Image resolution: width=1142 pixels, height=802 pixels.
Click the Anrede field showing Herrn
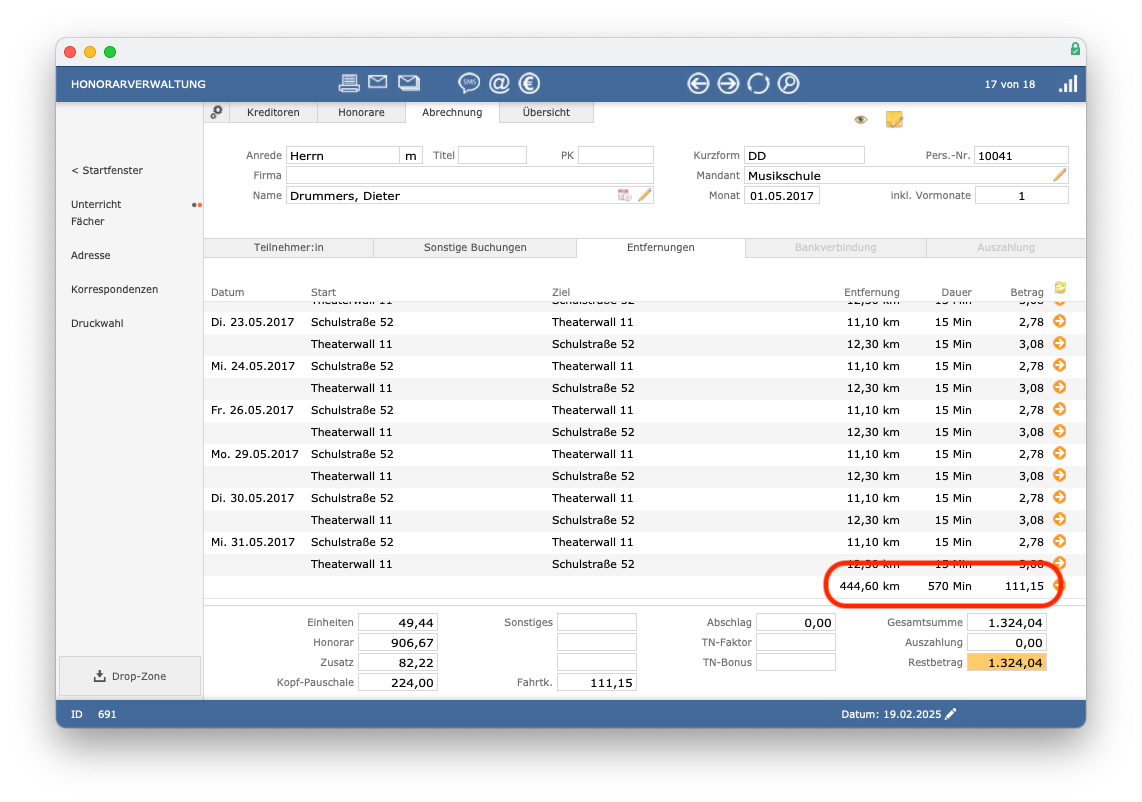click(342, 155)
